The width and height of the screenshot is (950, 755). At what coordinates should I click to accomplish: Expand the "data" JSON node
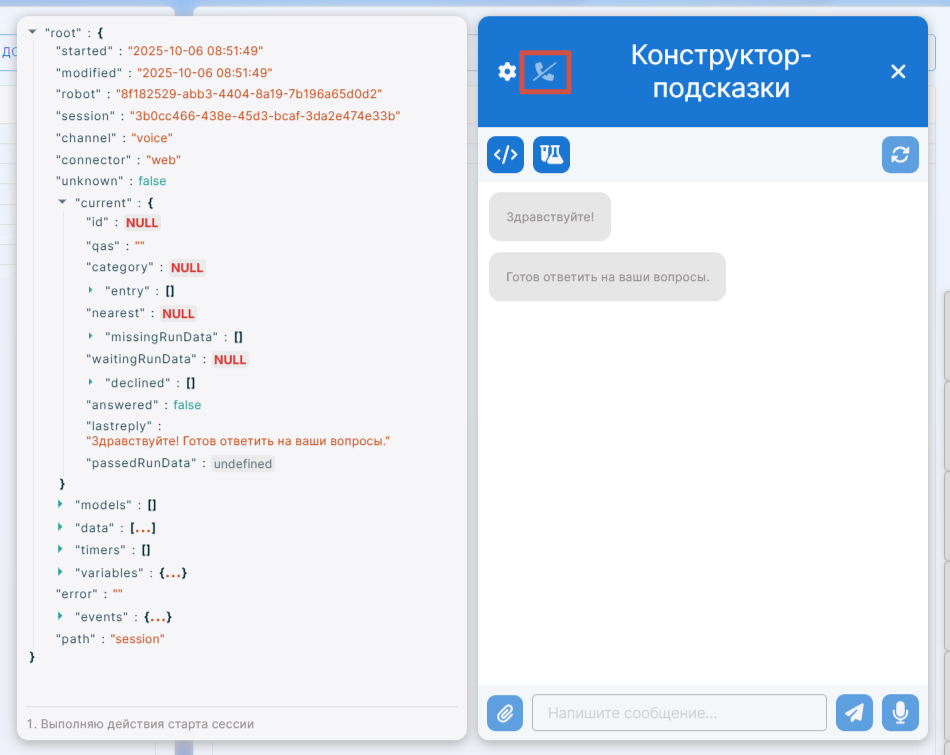point(62,527)
